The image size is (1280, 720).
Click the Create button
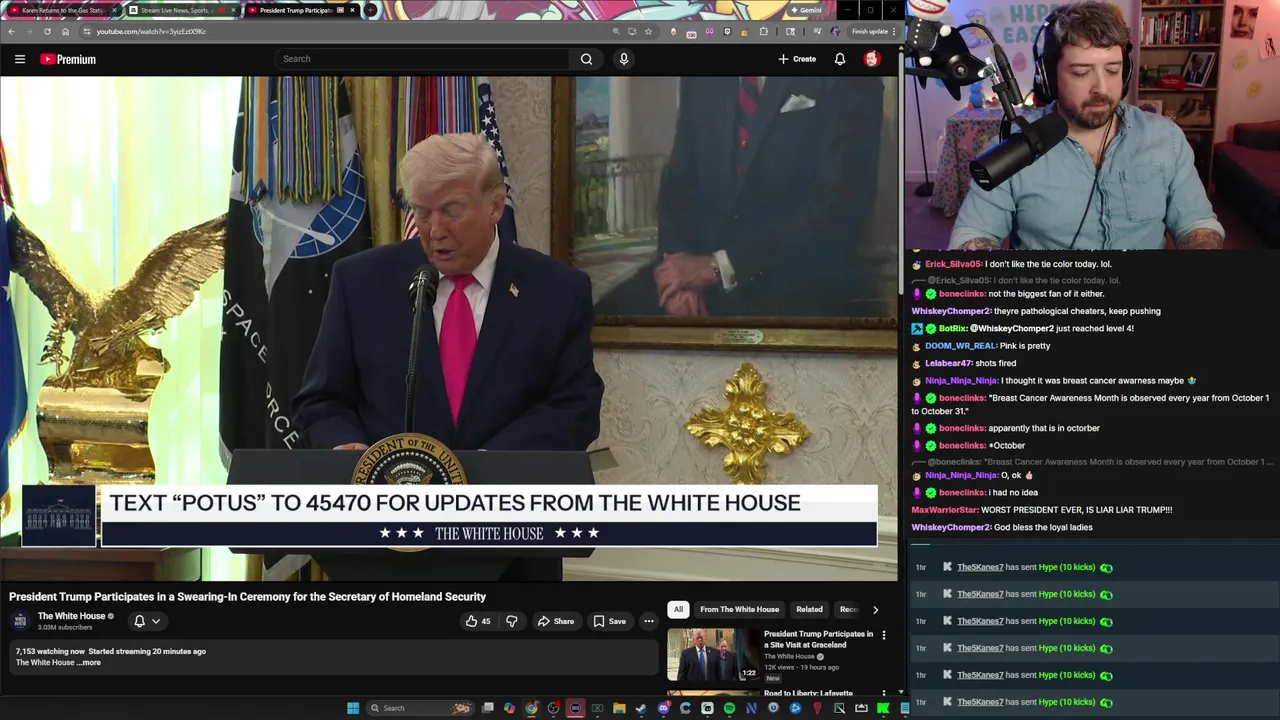click(x=797, y=59)
